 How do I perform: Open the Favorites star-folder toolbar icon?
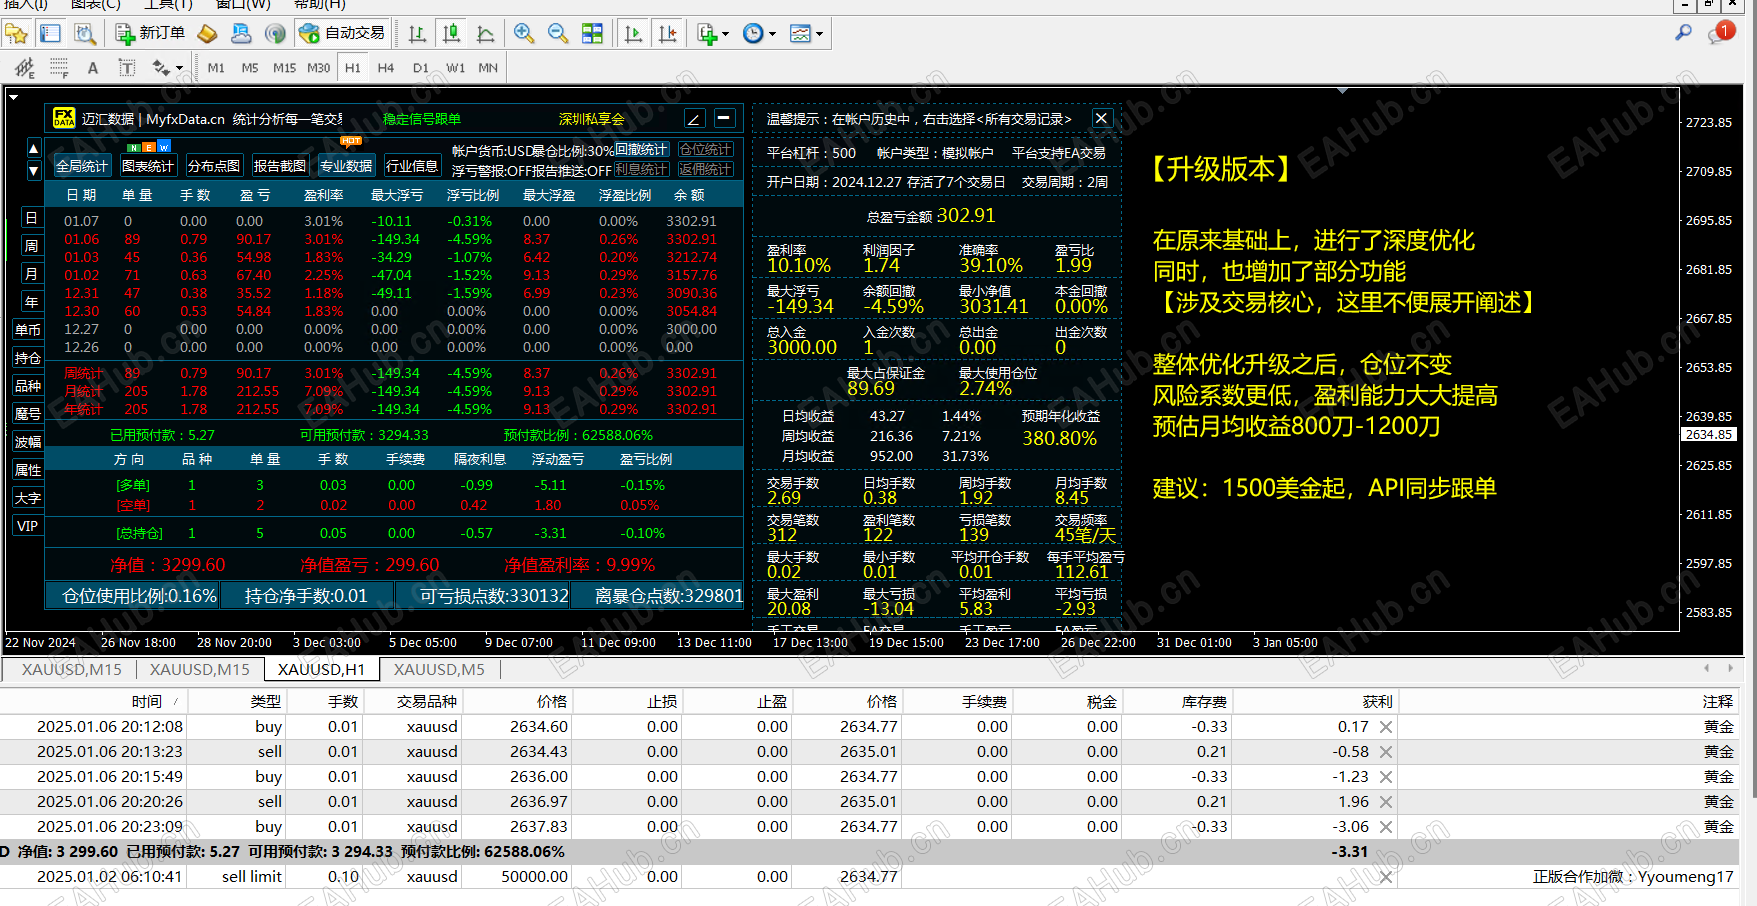pyautogui.click(x=16, y=34)
